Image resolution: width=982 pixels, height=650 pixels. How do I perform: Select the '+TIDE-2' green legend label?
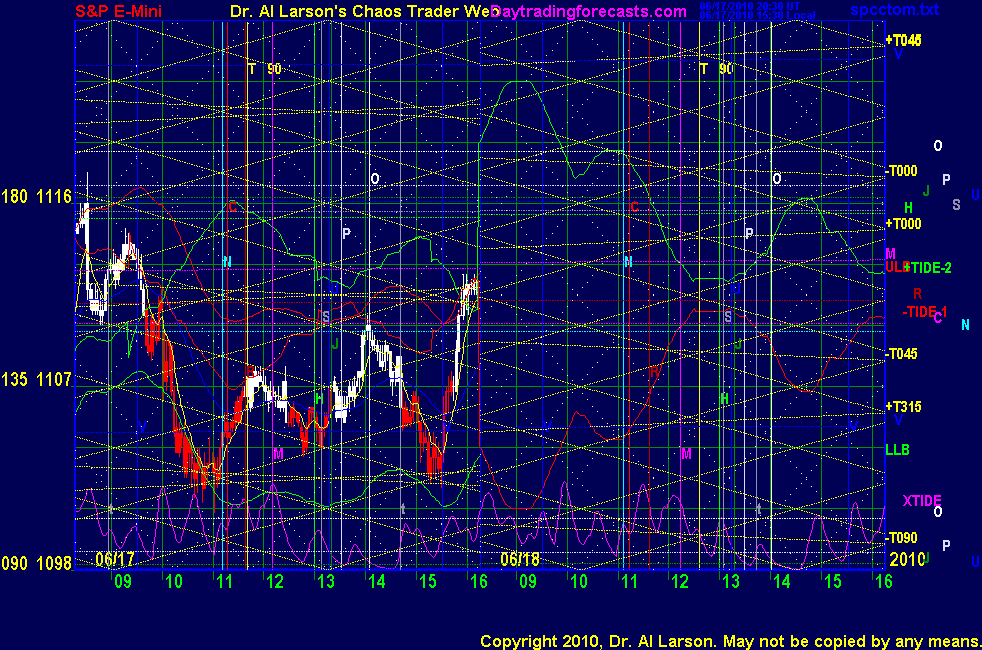pos(928,268)
